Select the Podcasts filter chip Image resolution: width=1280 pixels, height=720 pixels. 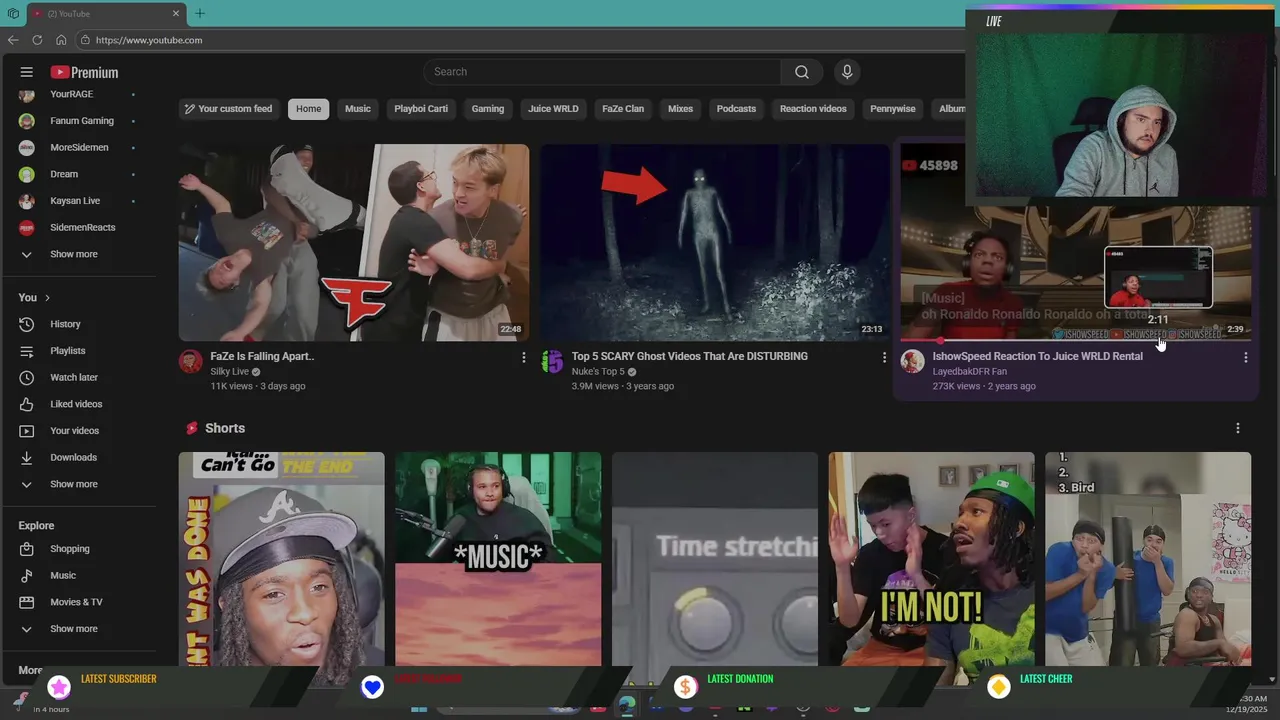pos(736,109)
